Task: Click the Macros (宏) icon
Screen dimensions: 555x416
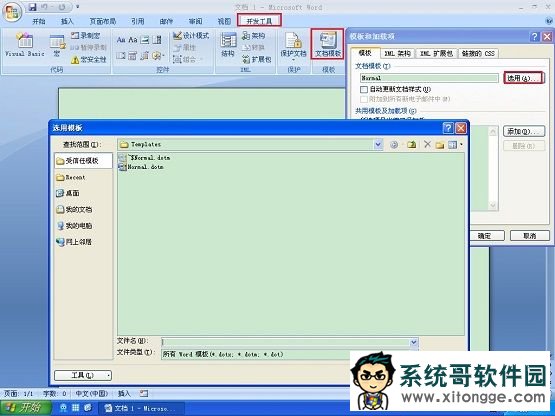Action: pos(57,45)
